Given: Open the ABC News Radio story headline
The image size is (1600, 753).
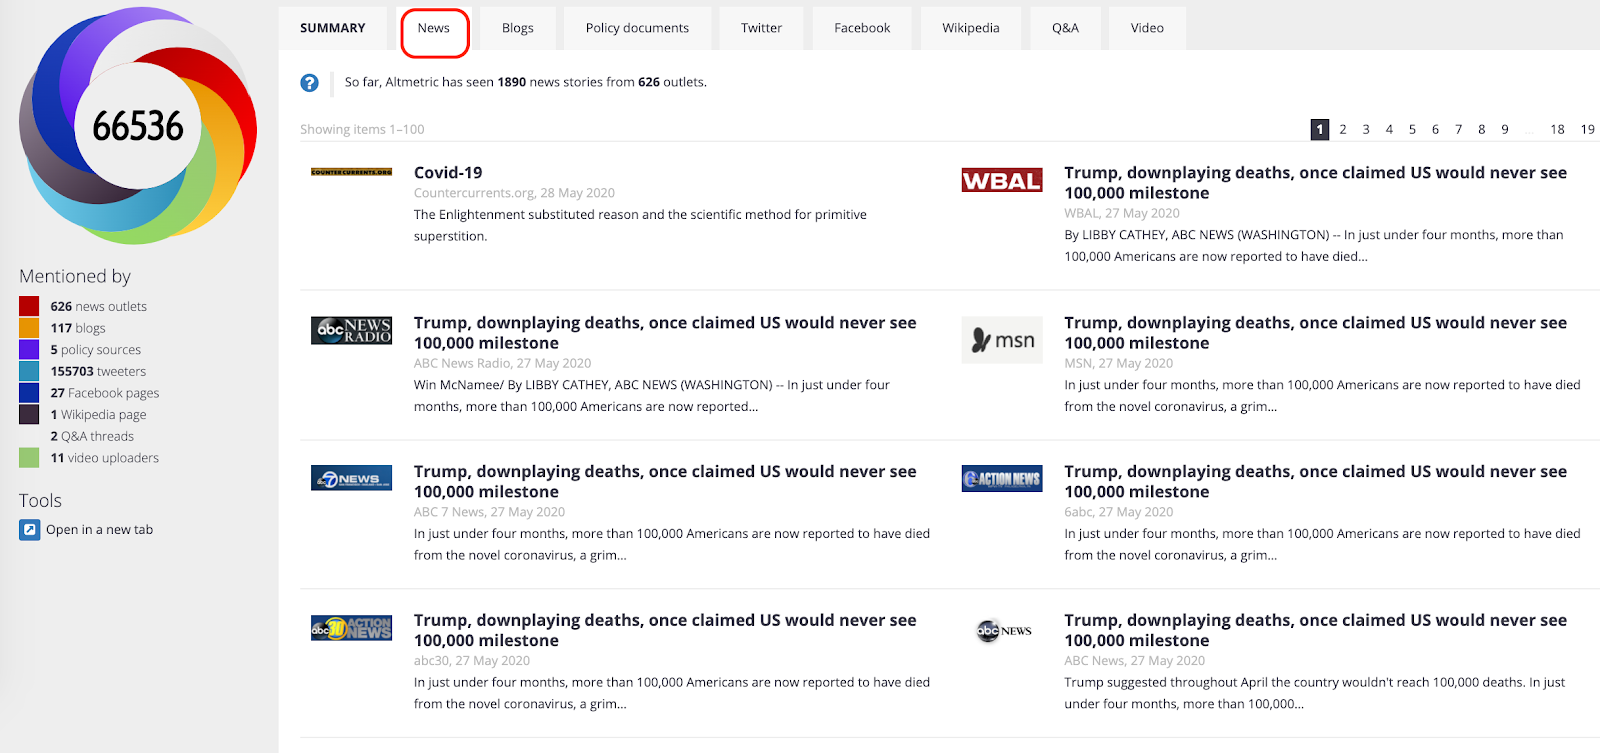Looking at the screenshot, I should click(665, 332).
